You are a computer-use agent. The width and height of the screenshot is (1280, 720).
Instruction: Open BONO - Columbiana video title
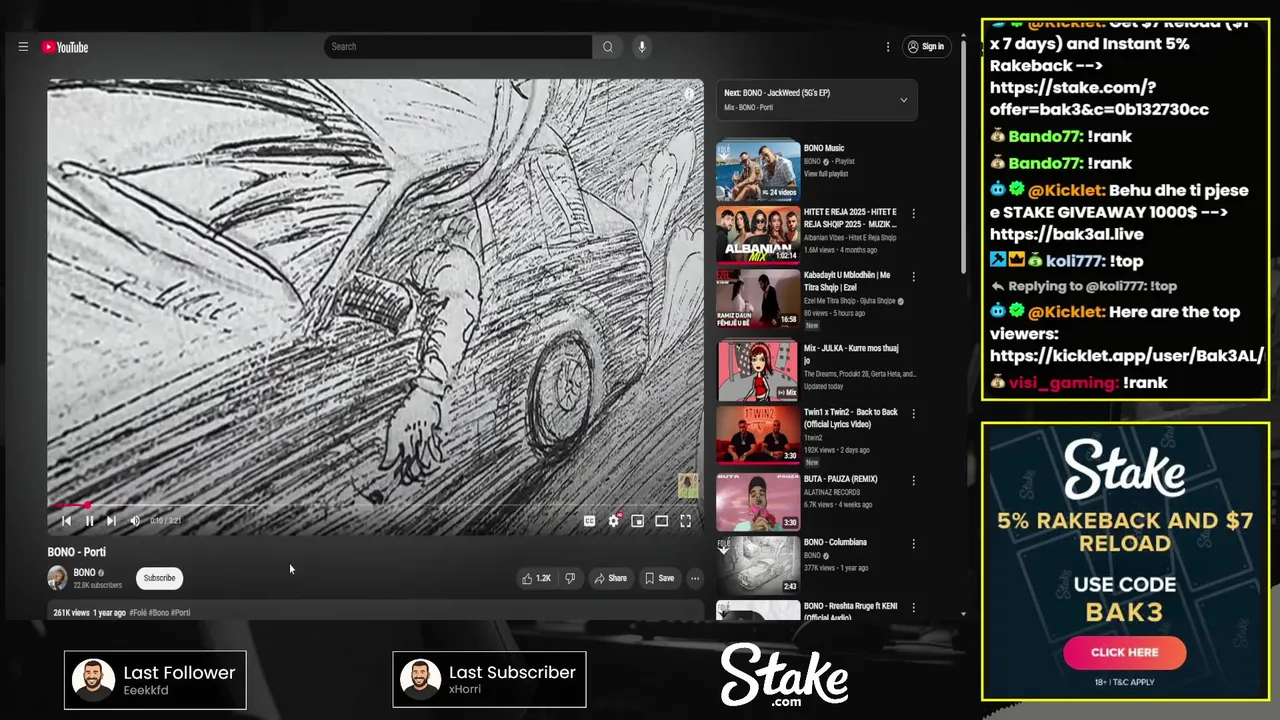click(835, 543)
